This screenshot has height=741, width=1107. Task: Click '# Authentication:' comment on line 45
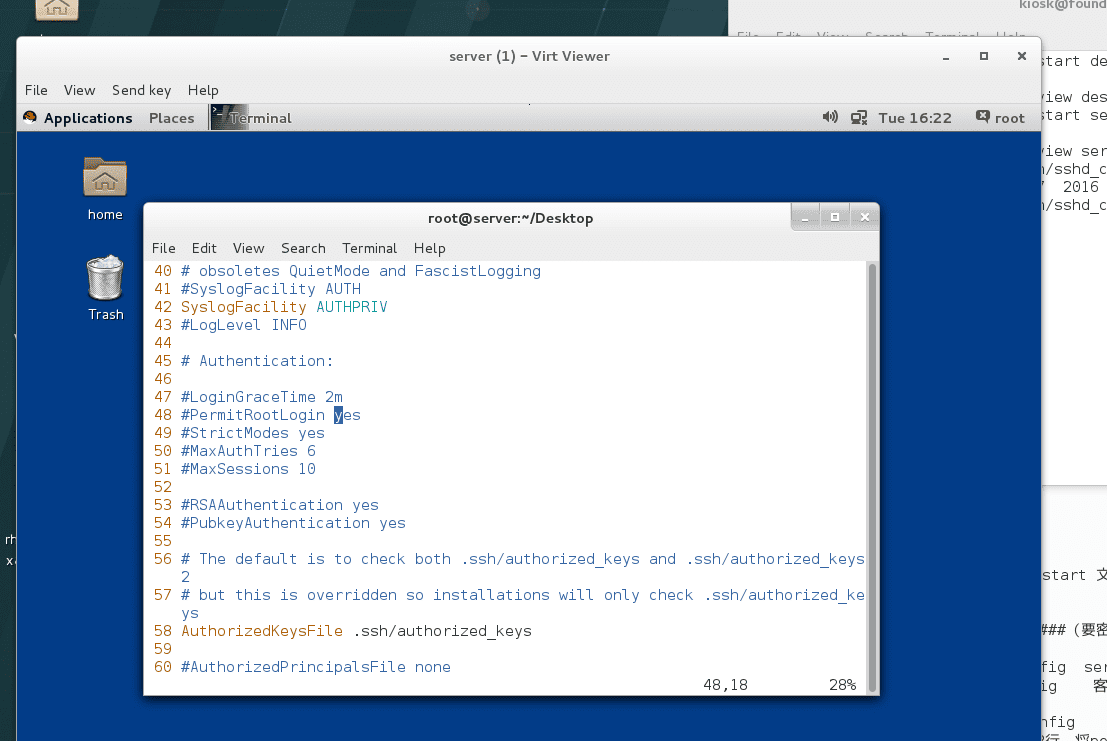[x=257, y=361]
